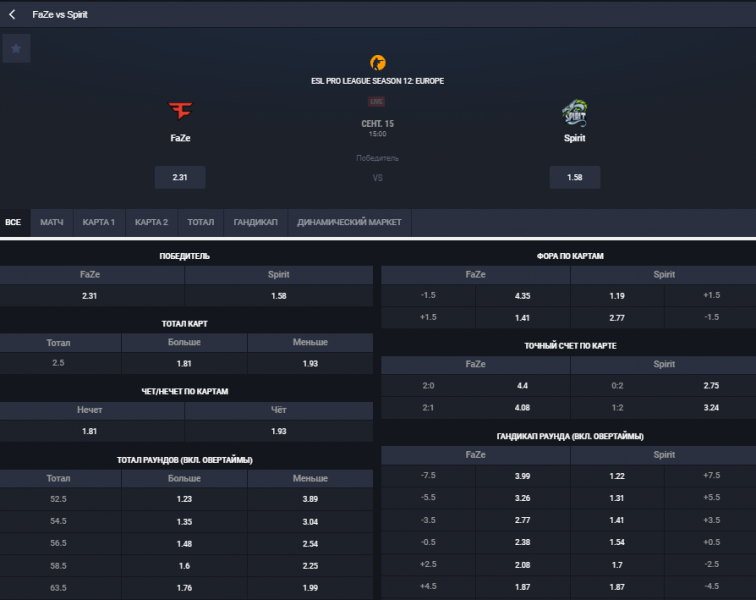
Task: Pick Spirit 1.58 in ПОБЕДИТЕЛЬ table
Action: point(279,296)
